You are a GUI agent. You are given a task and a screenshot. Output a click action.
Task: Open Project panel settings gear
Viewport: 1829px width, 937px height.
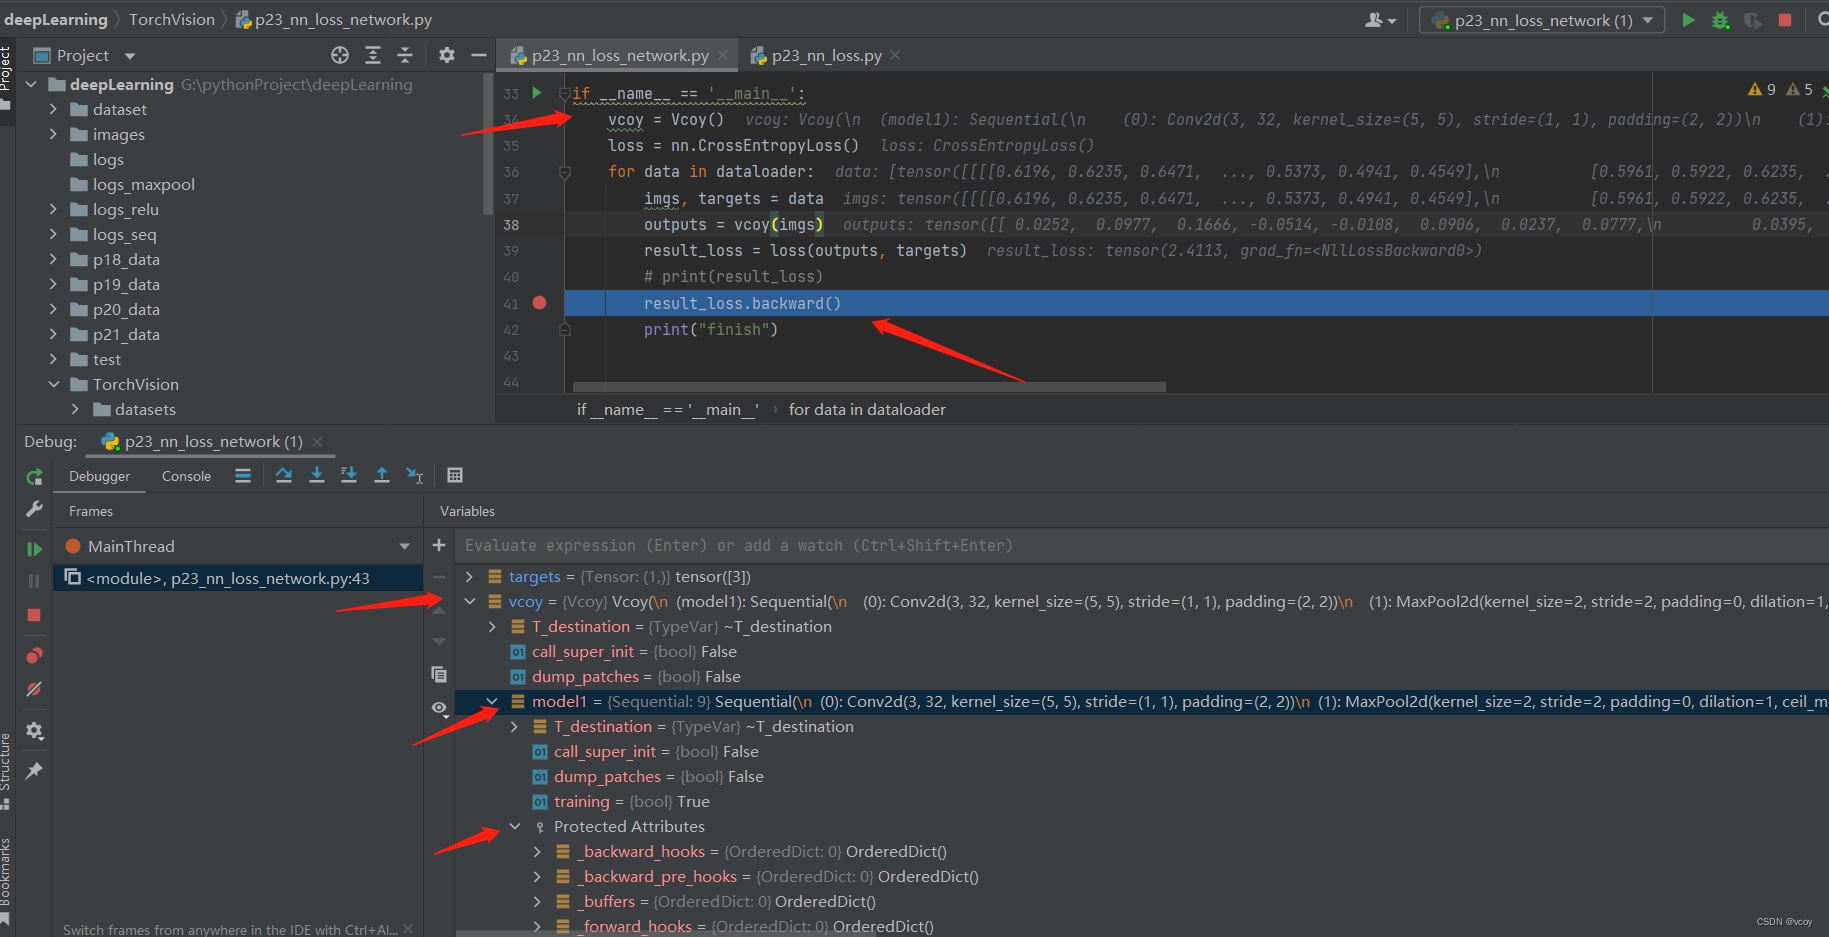pyautogui.click(x=447, y=55)
